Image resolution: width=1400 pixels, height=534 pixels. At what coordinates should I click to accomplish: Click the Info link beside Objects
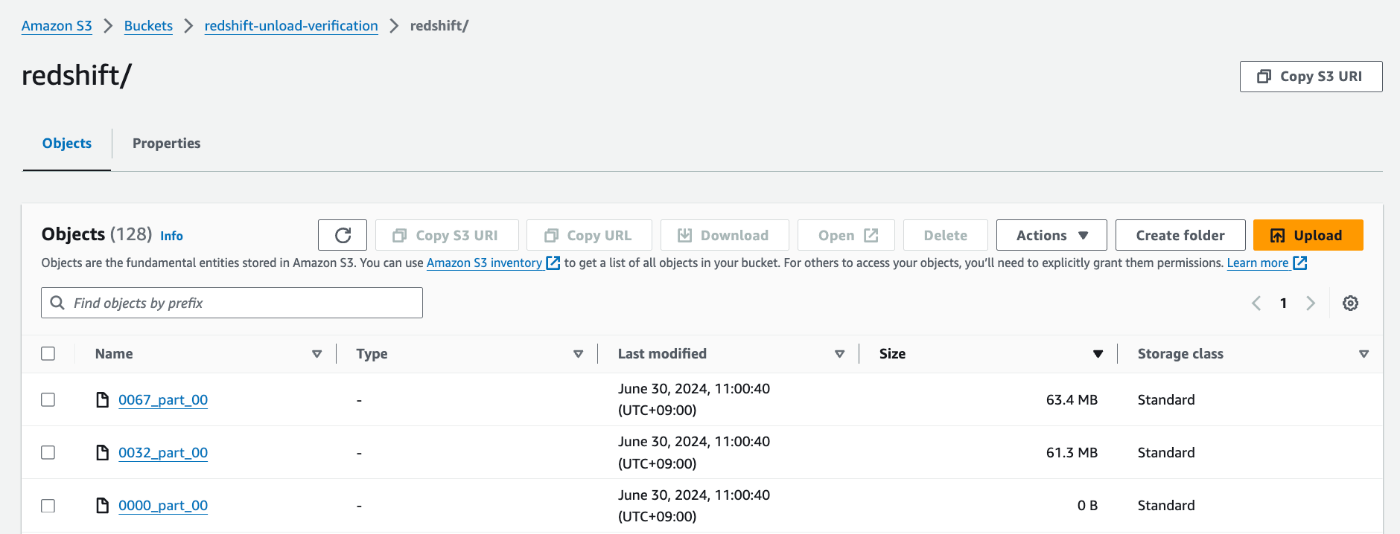pos(172,236)
